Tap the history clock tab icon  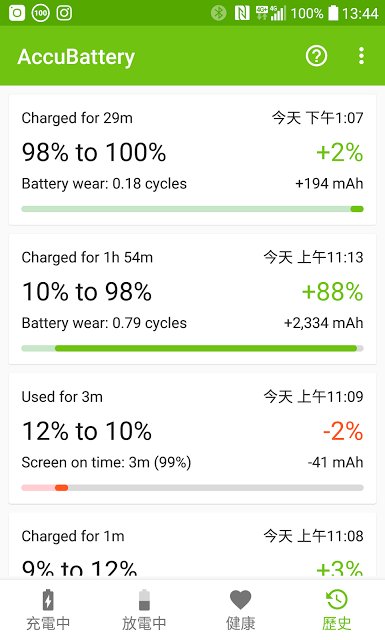tap(337, 600)
